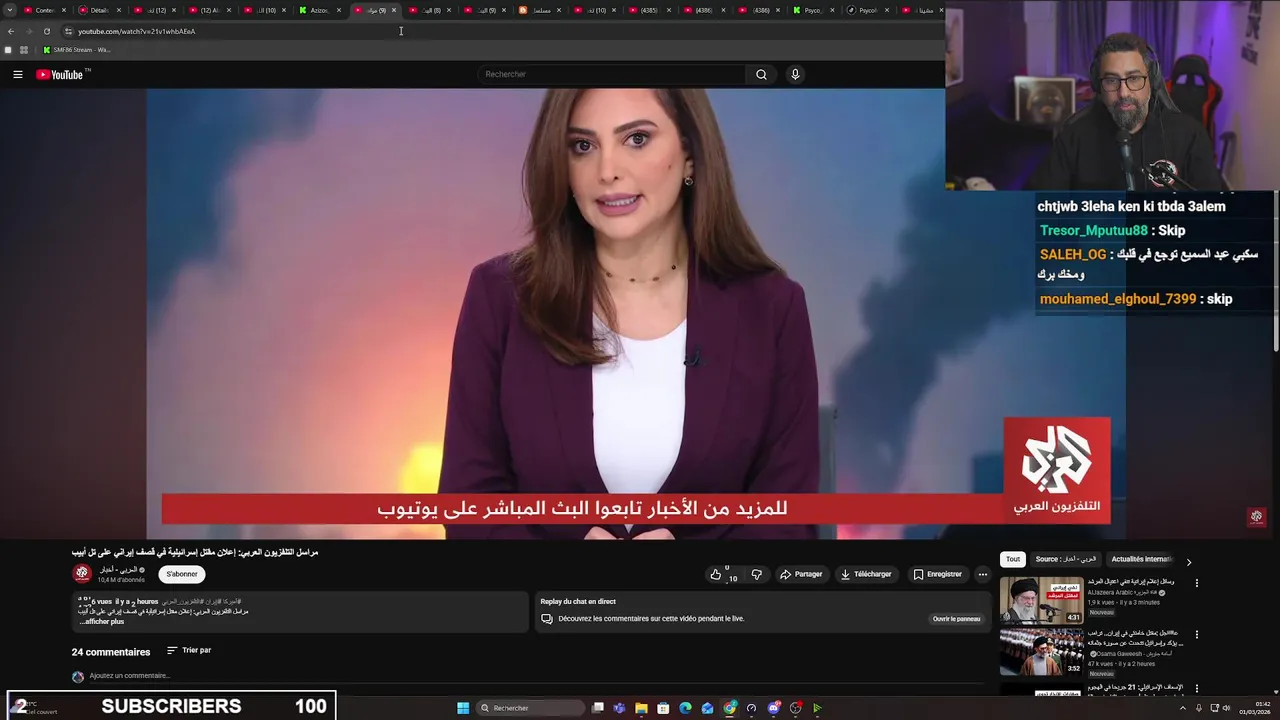The height and width of the screenshot is (720, 1280).
Task: Switch to Chrome on the taskbar
Action: 730,708
